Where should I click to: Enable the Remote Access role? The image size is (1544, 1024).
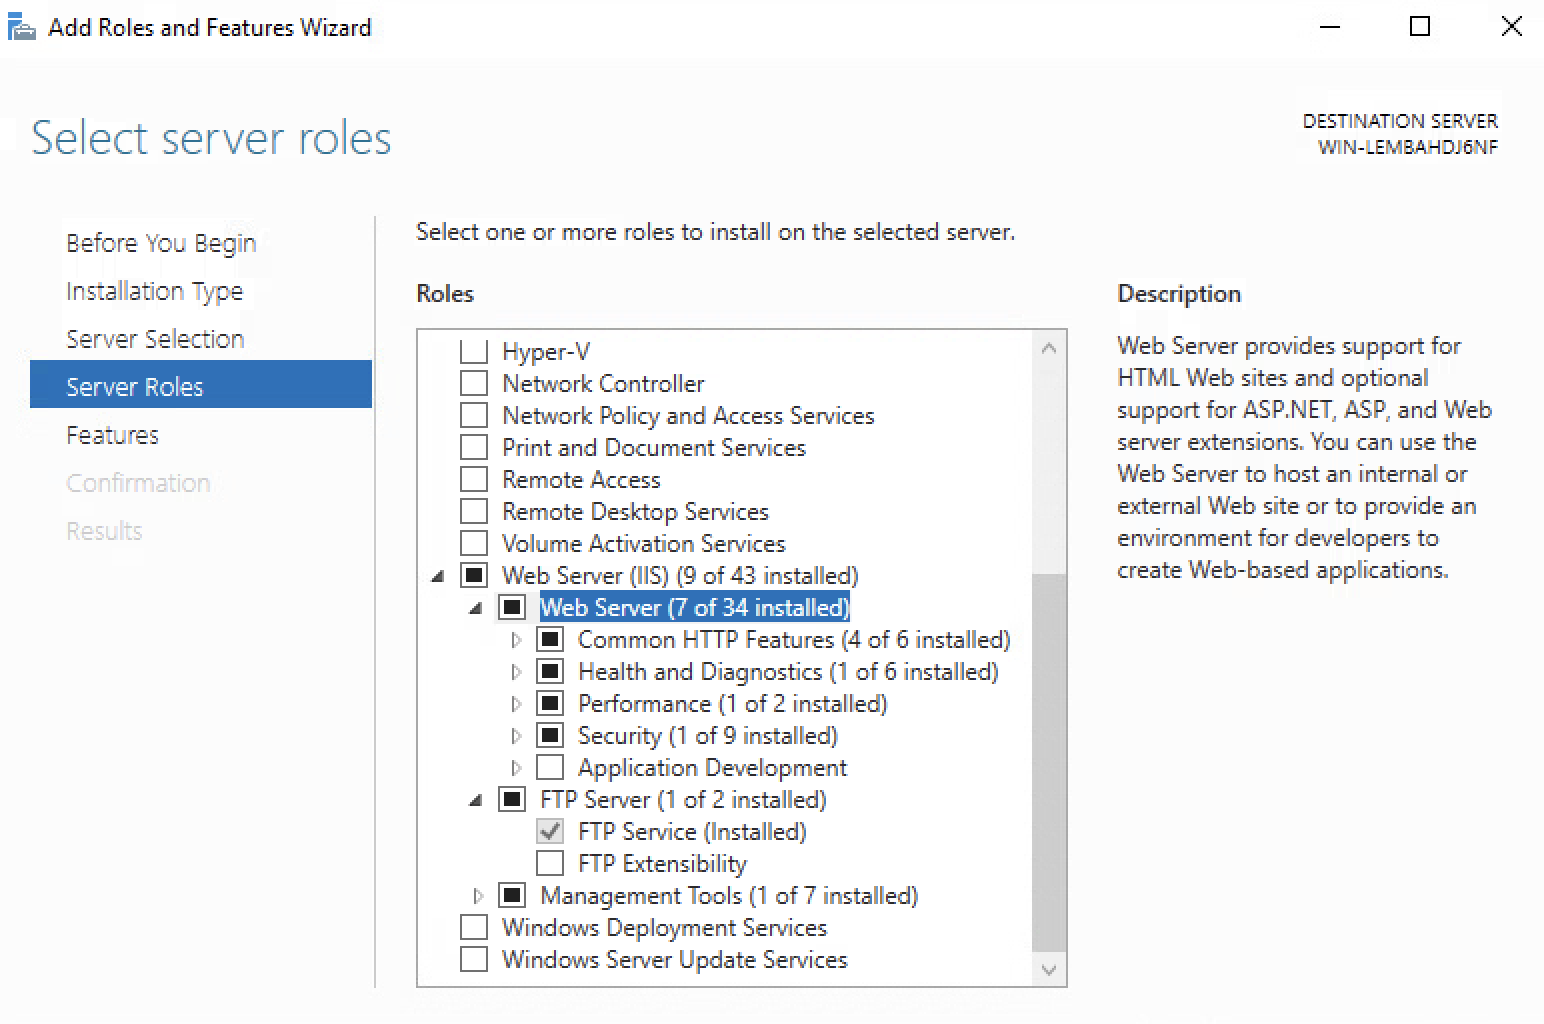pos(474,478)
